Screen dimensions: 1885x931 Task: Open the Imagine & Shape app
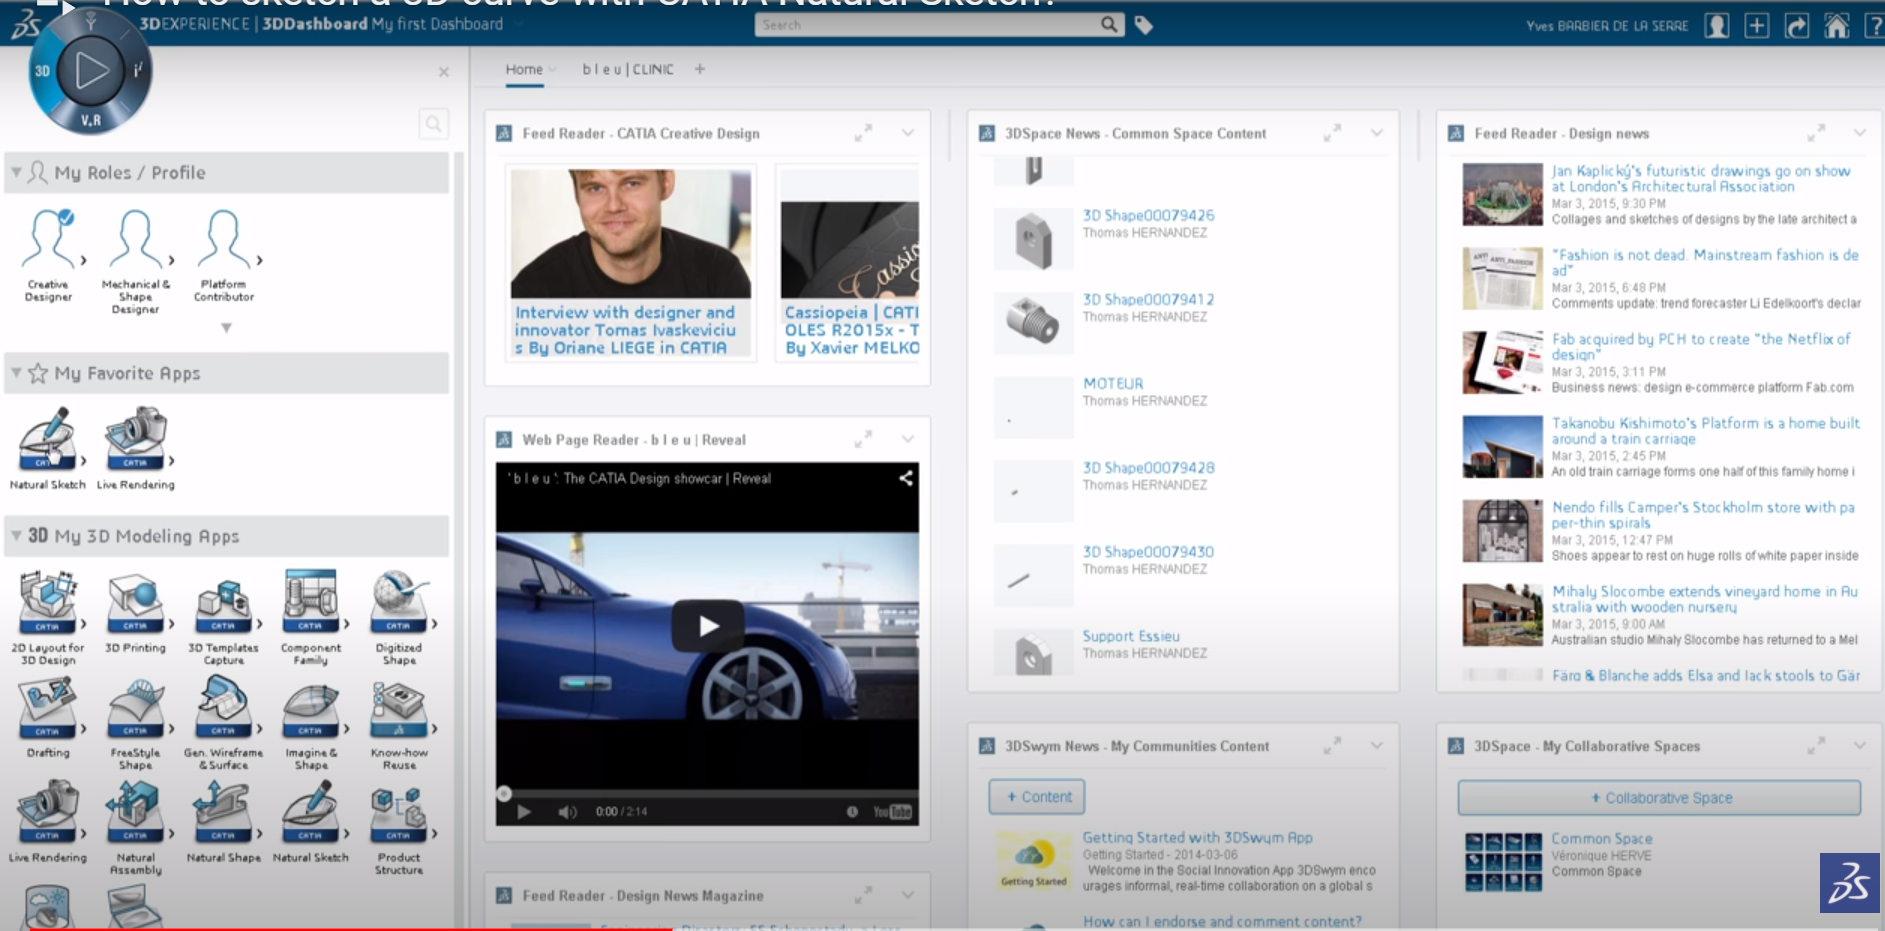click(x=310, y=708)
